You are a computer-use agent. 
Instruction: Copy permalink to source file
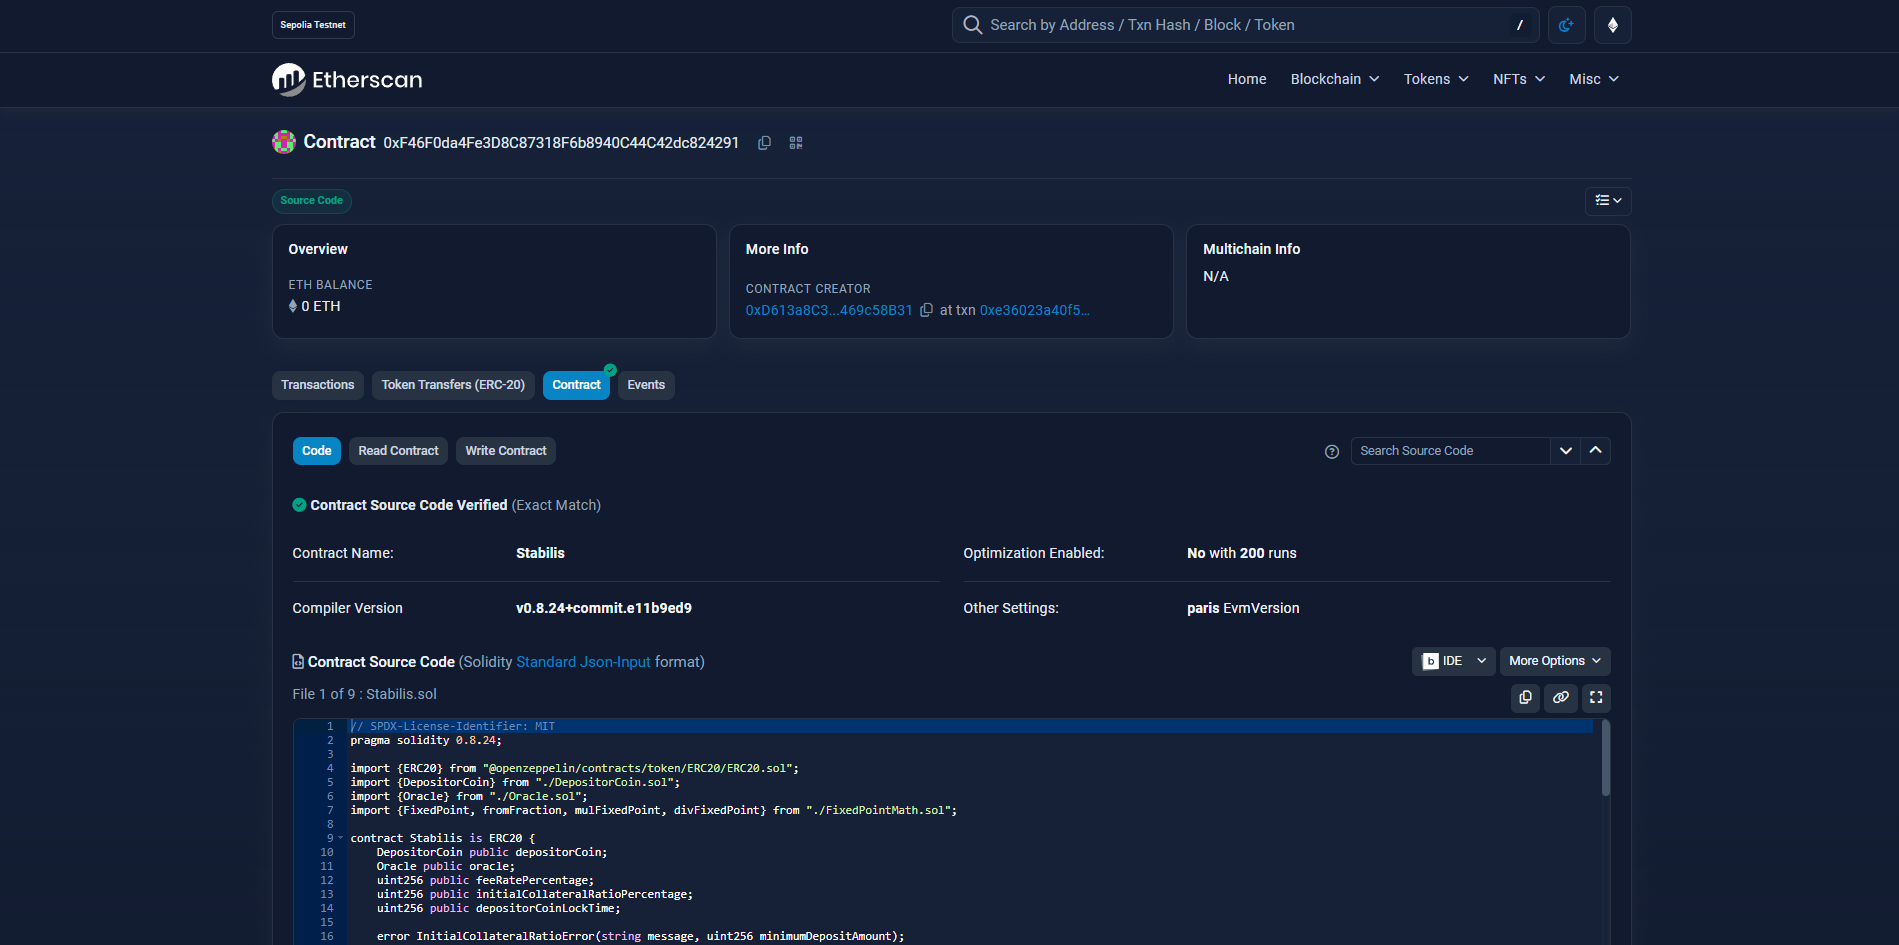coord(1560,697)
